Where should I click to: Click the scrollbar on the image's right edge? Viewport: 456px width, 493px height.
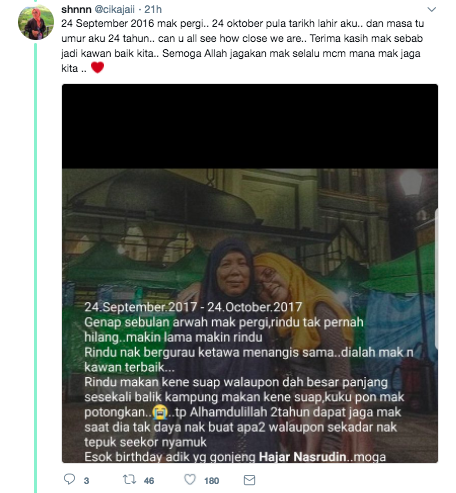coord(436,278)
